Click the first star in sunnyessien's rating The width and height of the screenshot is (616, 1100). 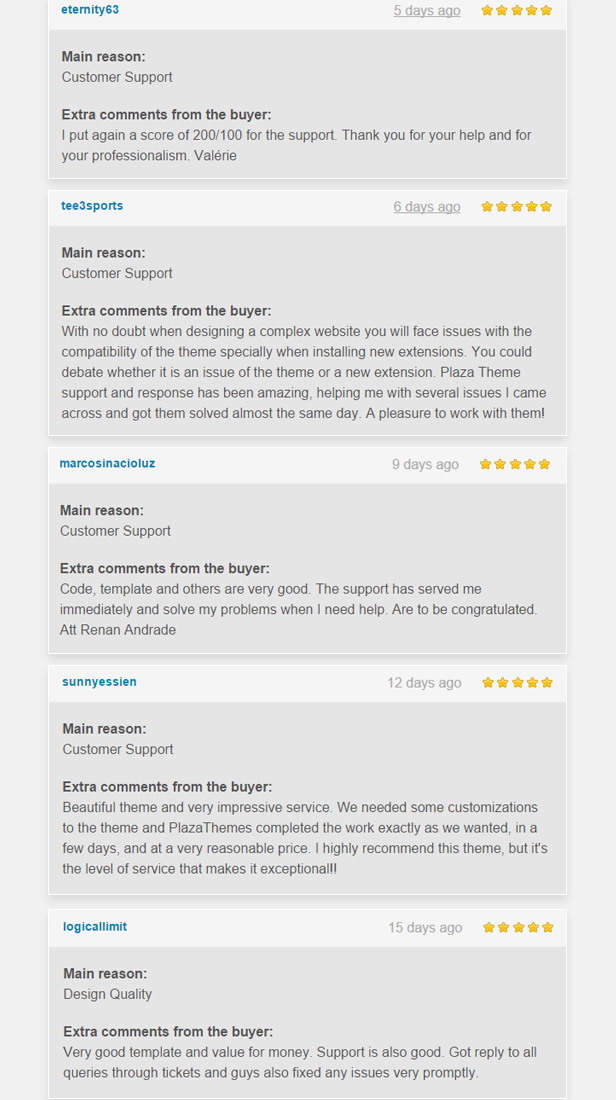point(488,683)
